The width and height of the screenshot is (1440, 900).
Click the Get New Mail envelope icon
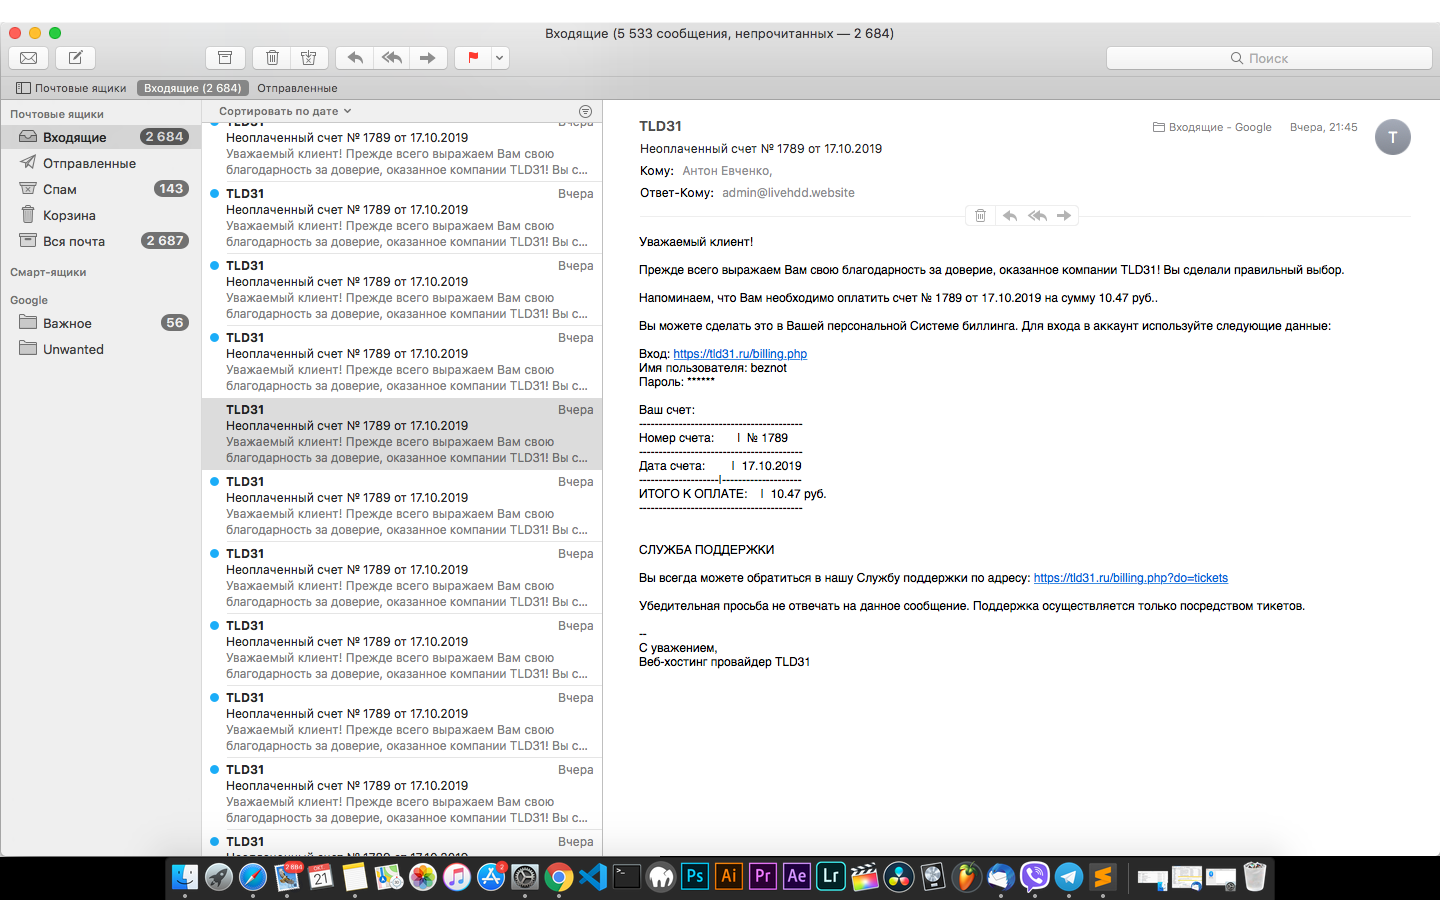pyautogui.click(x=29, y=58)
